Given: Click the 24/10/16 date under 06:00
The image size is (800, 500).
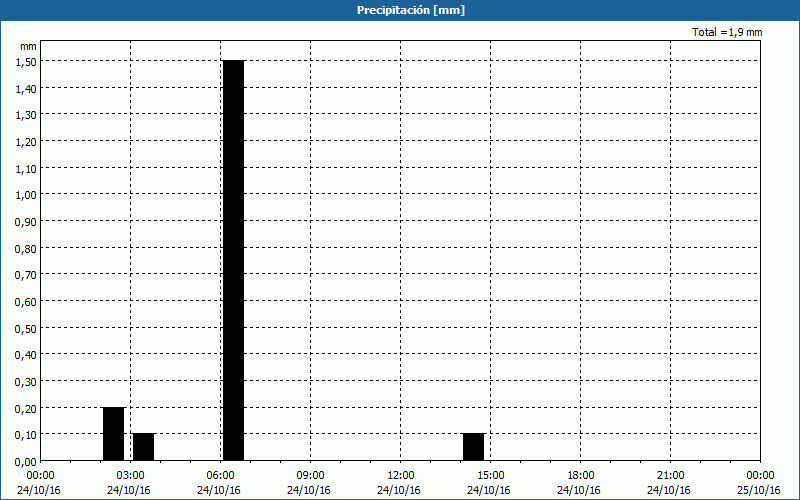Looking at the screenshot, I should [x=219, y=490].
